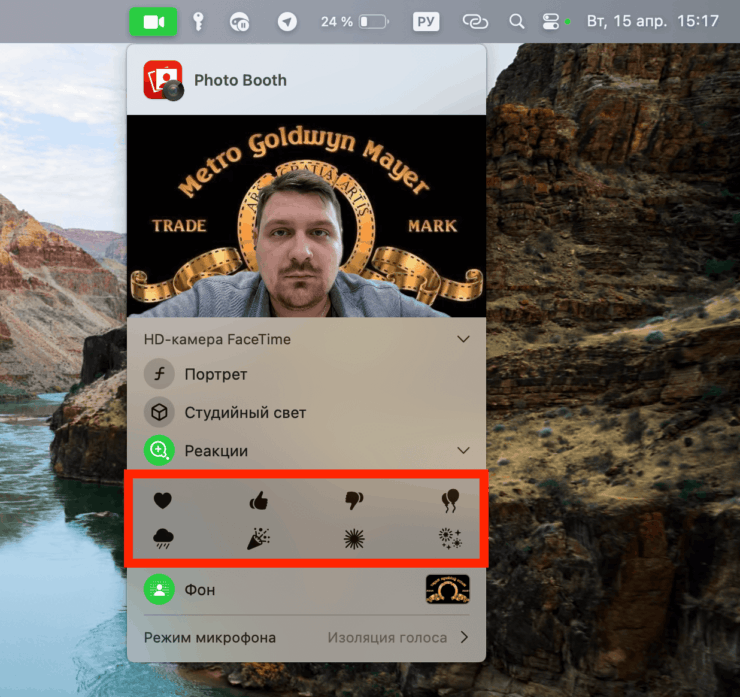Play the fireworks reaction effect
This screenshot has width=740, height=697.
coord(450,540)
